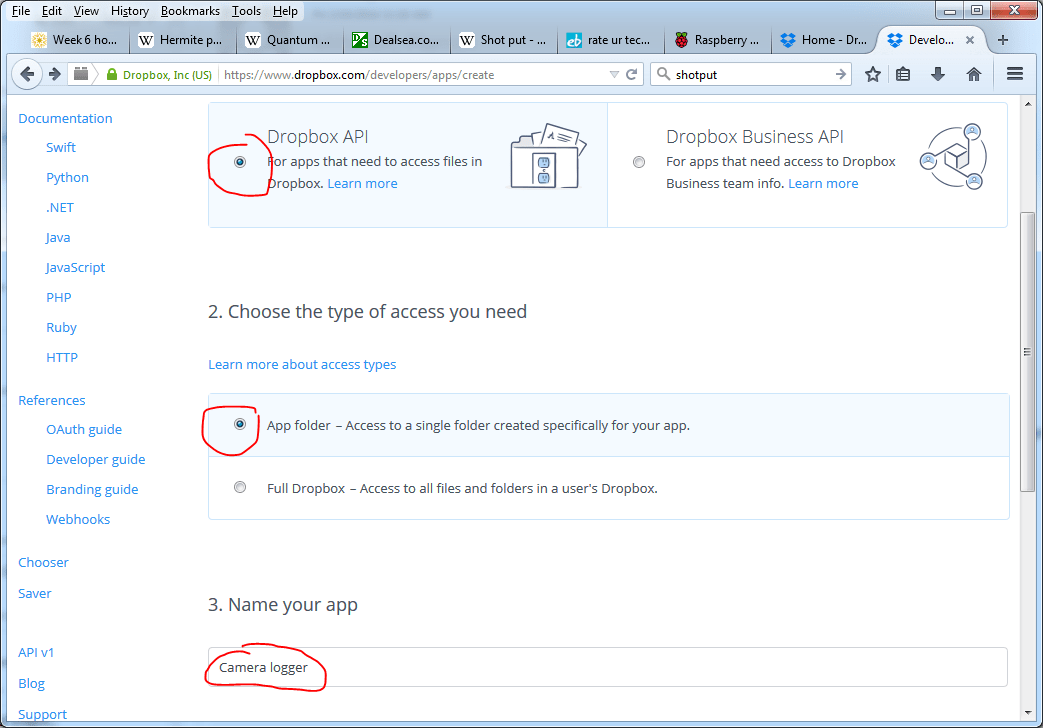Click the page vertical scrollbar thumb
The width and height of the screenshot is (1043, 728).
[x=1028, y=352]
